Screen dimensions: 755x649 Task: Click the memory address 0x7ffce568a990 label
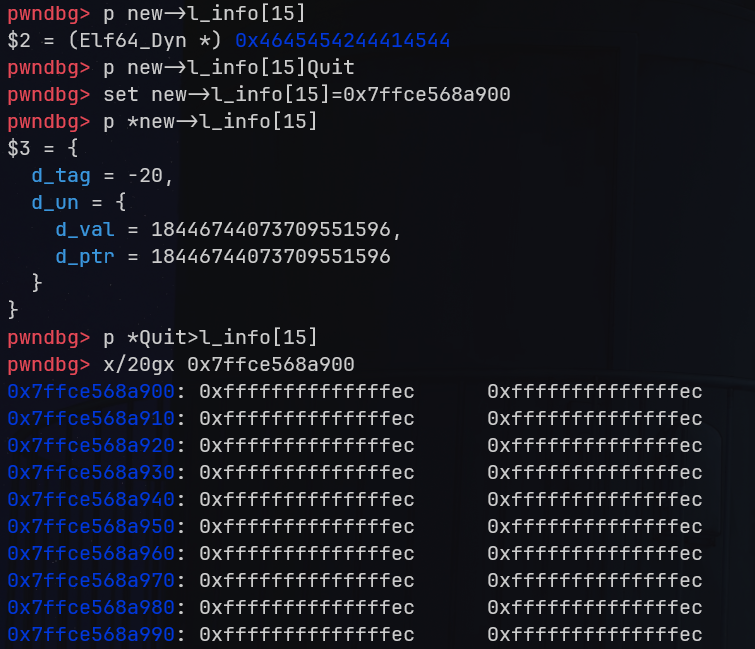tap(91, 634)
